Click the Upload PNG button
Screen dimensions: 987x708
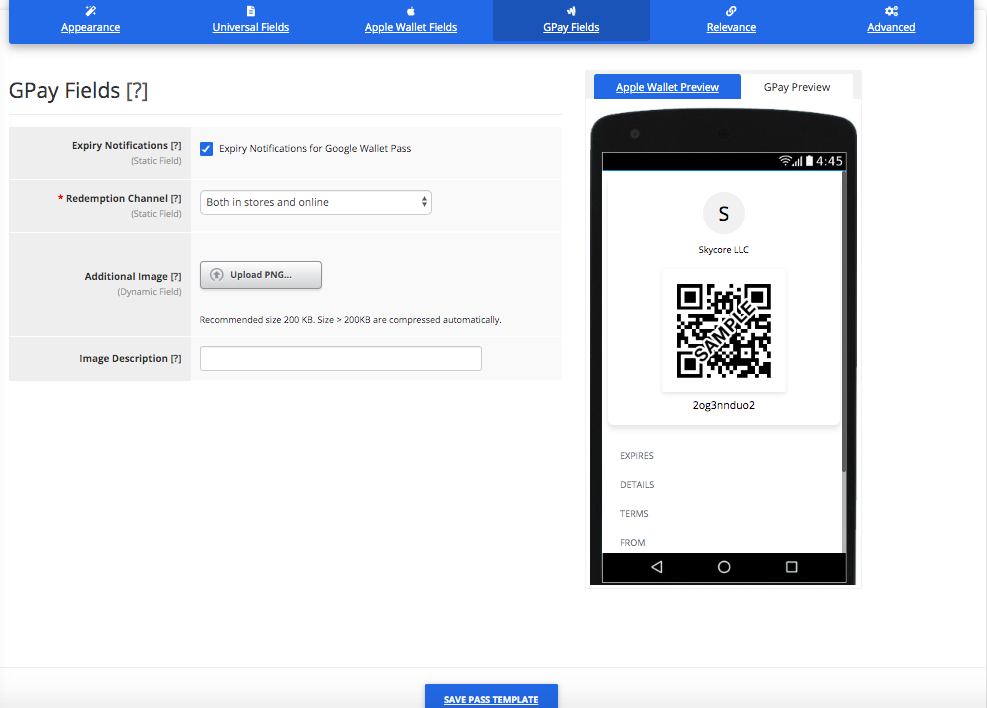point(261,275)
